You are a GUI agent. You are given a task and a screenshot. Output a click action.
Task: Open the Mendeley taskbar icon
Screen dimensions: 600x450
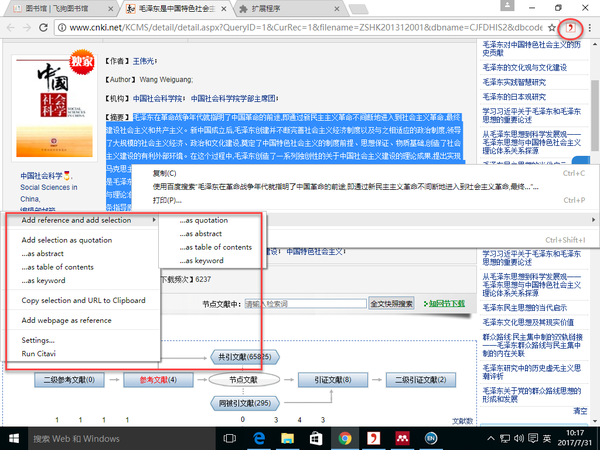click(402, 439)
